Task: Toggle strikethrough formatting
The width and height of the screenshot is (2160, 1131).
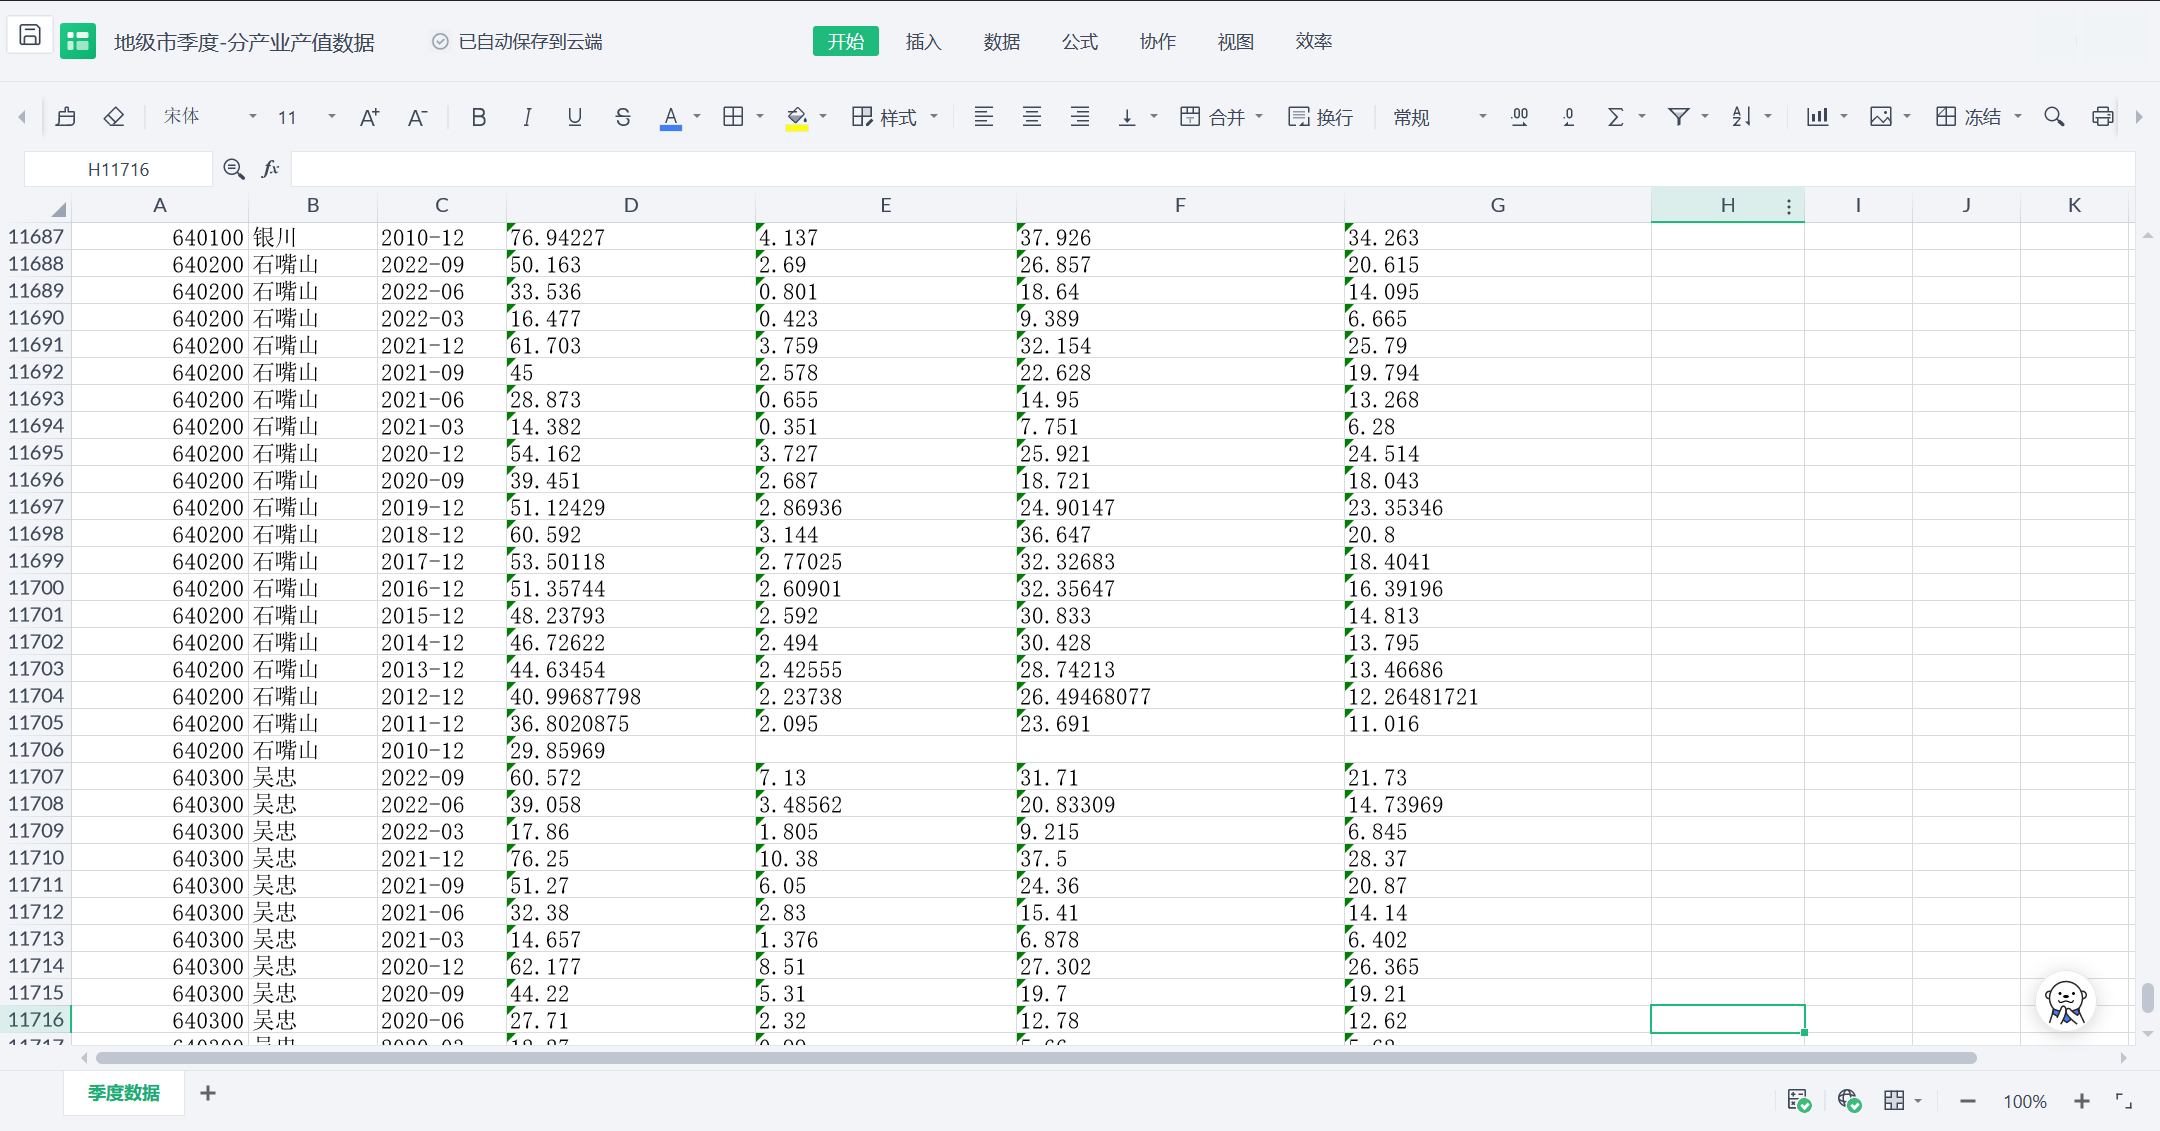Action: (623, 117)
